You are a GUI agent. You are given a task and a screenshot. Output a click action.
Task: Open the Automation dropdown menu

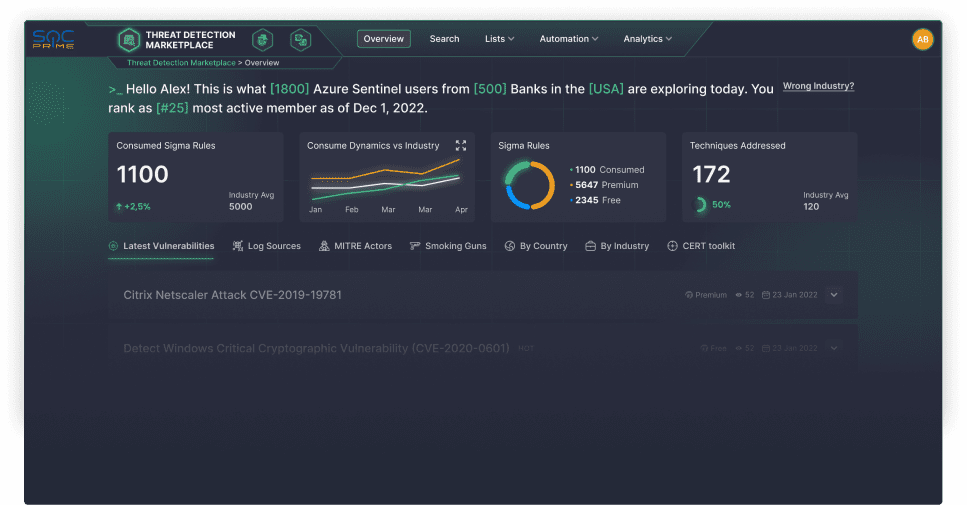[x=569, y=39]
